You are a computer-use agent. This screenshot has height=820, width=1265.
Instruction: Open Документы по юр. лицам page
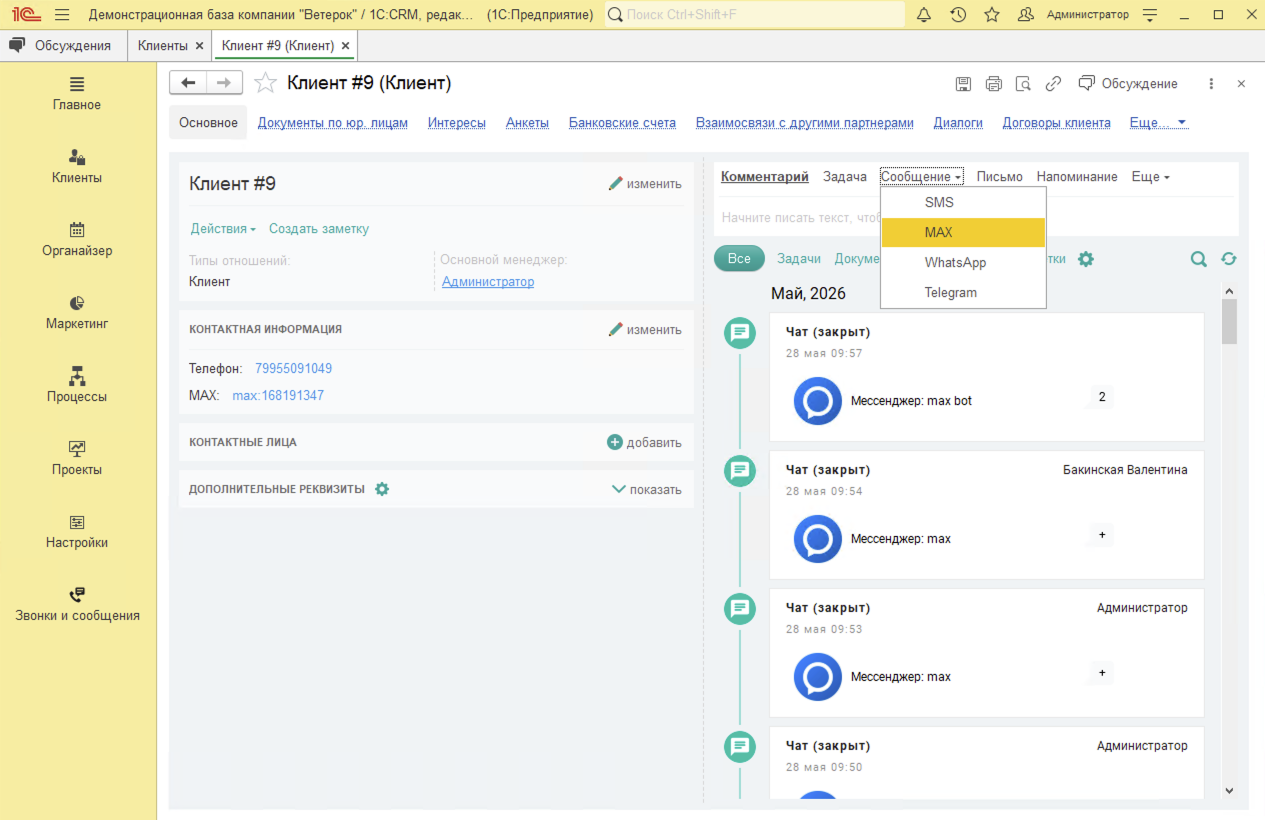point(333,123)
